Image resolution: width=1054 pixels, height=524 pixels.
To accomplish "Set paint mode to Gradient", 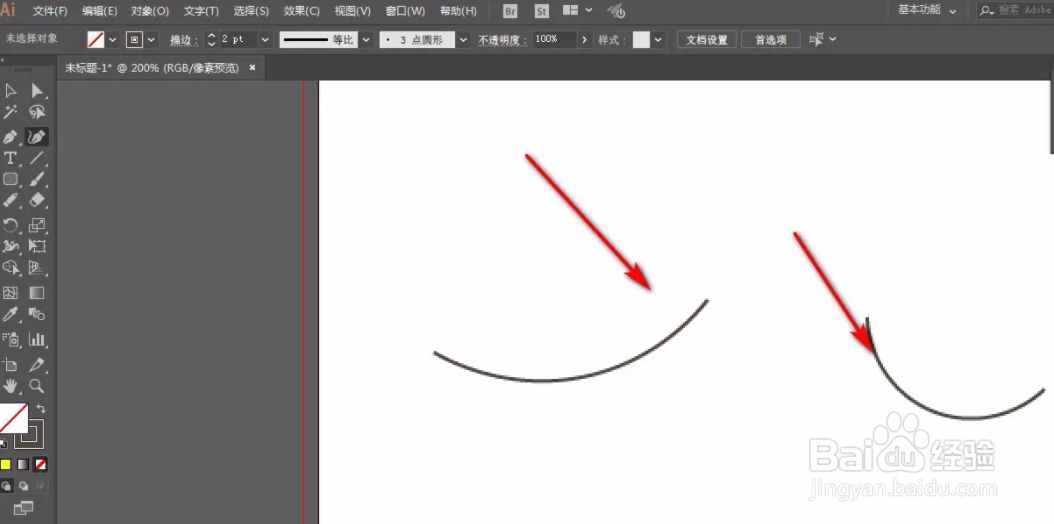I will (x=23, y=464).
